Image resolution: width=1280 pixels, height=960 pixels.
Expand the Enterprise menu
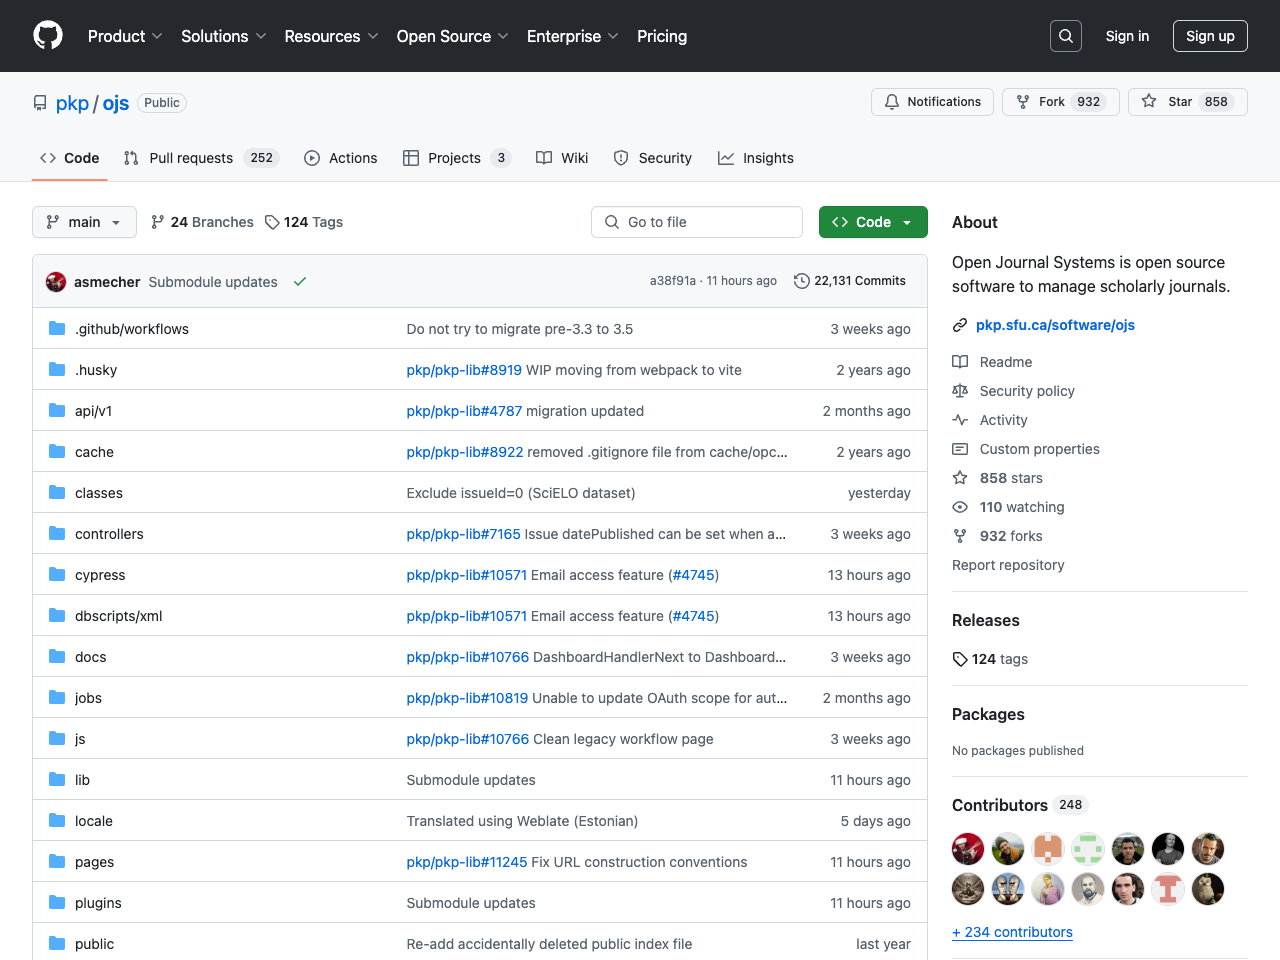click(x=573, y=36)
